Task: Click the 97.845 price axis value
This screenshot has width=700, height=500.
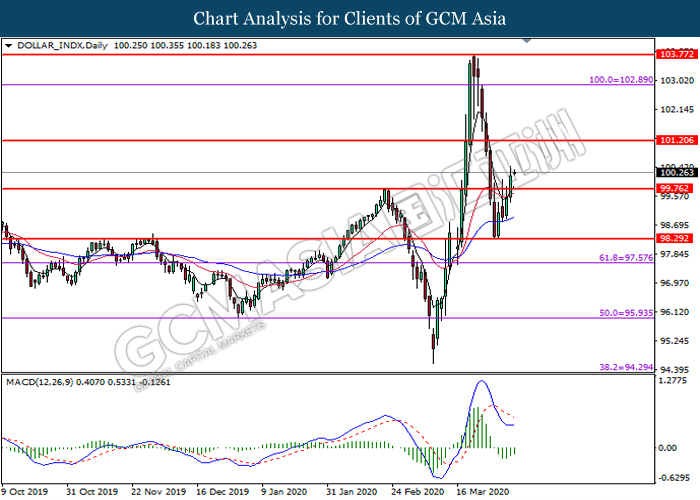Action: pyautogui.click(x=675, y=254)
